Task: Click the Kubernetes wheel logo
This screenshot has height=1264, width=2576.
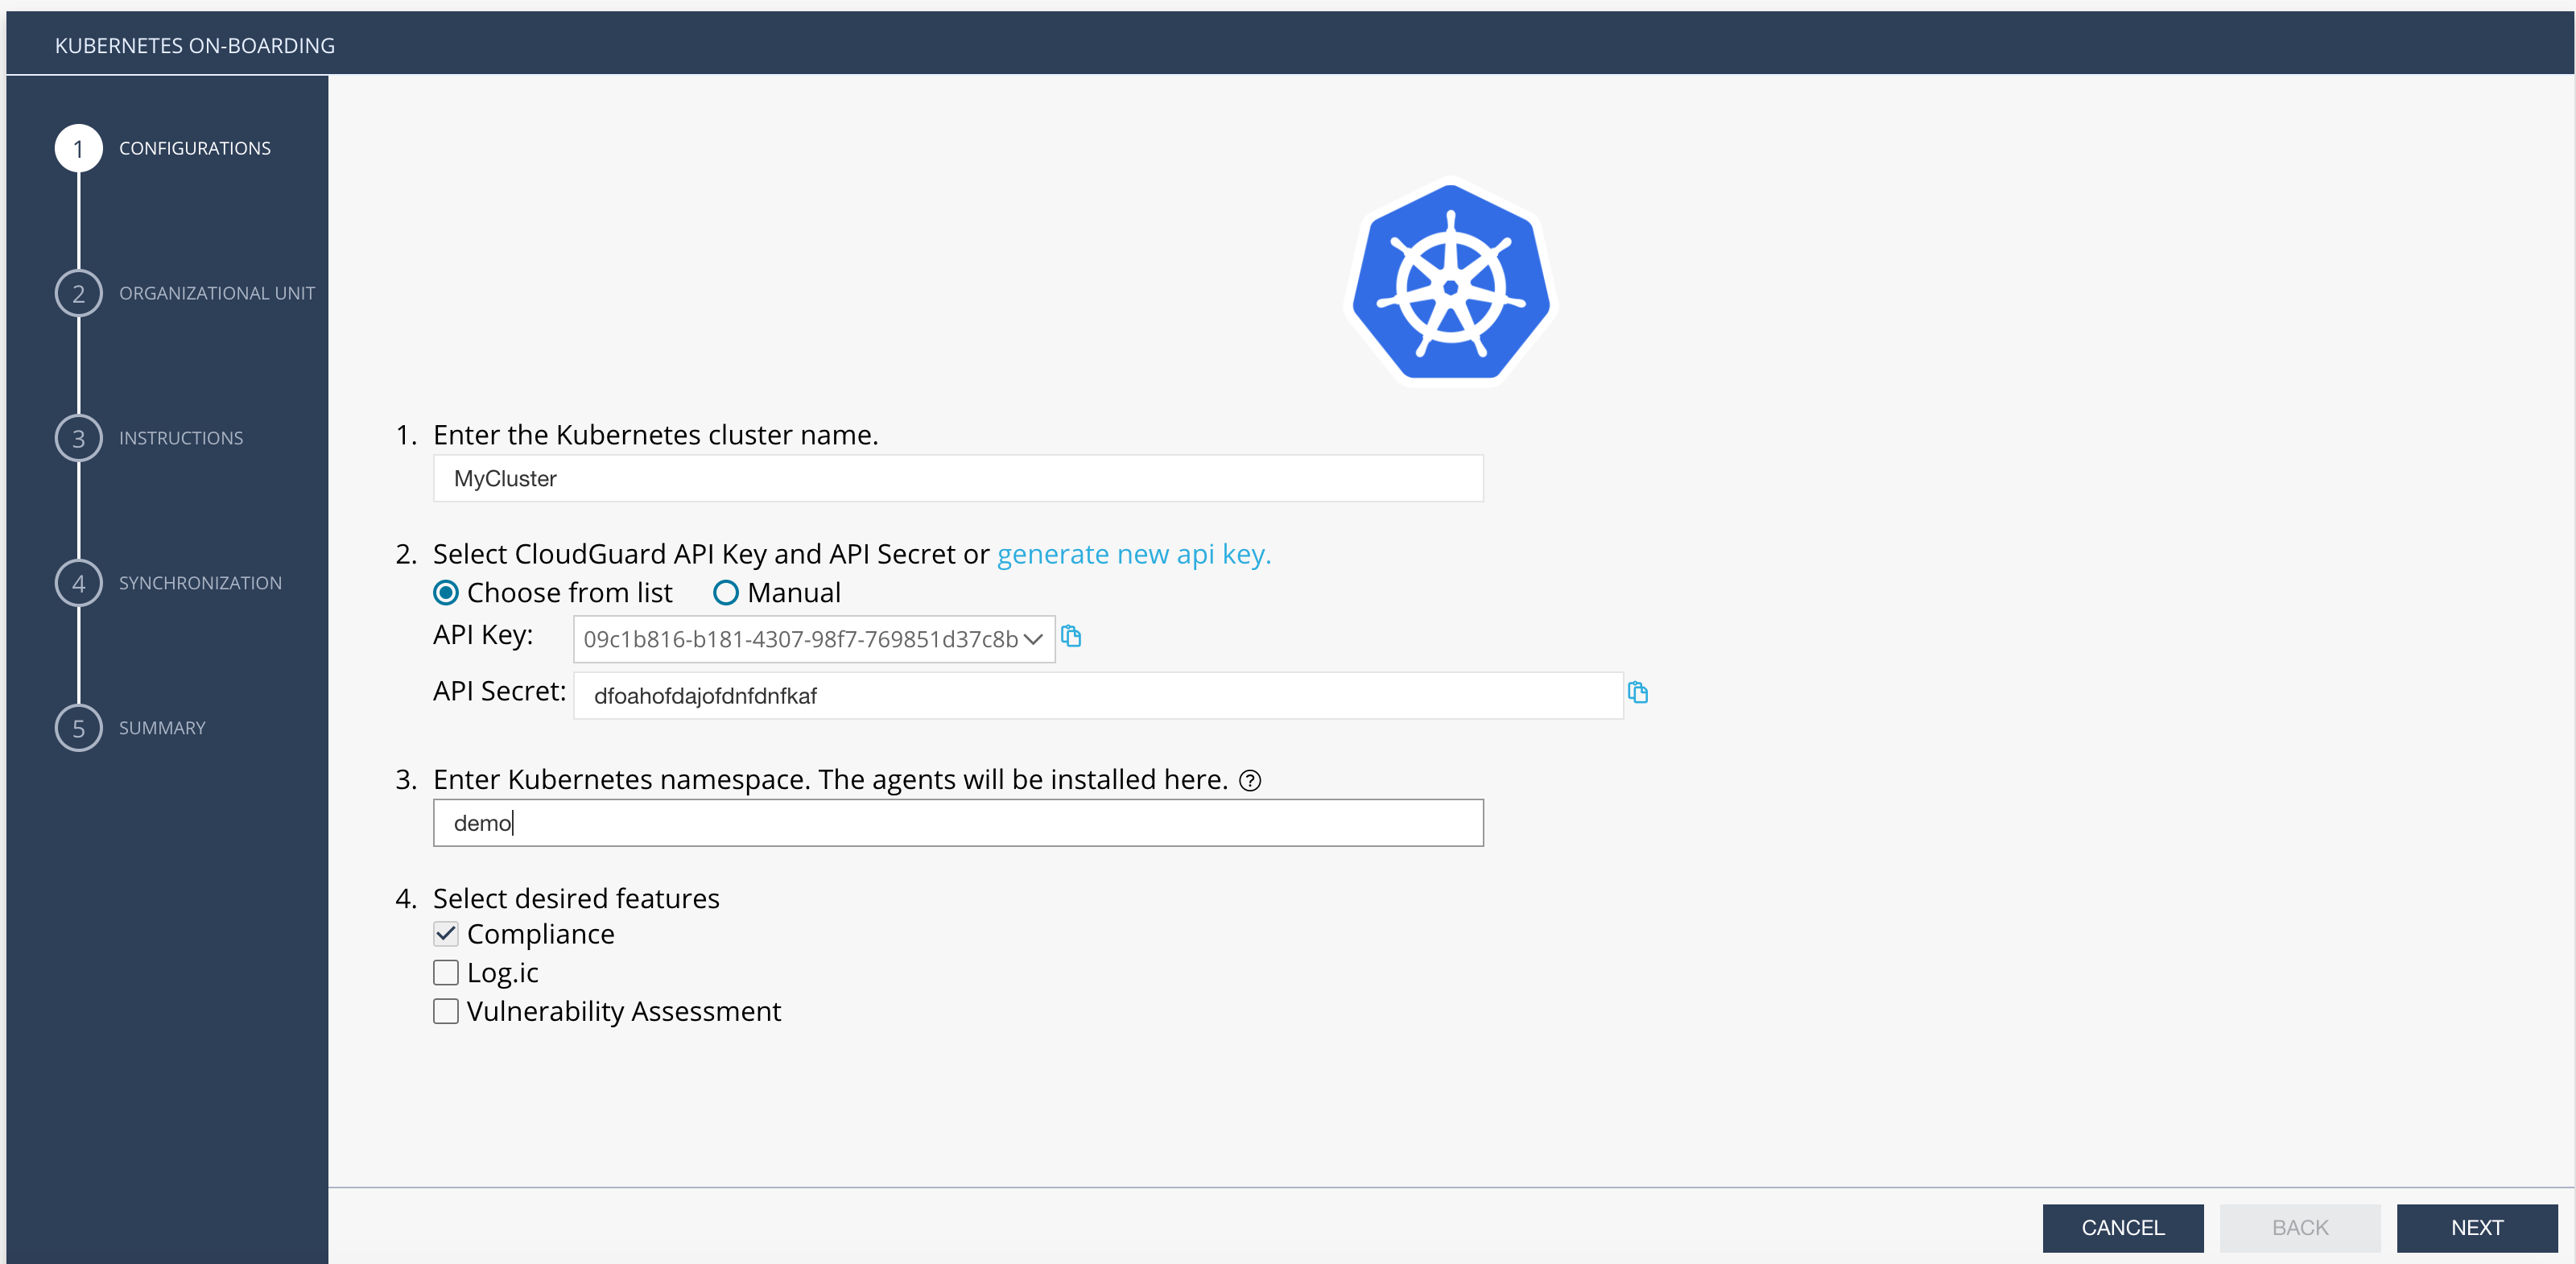Action: pos(1450,284)
